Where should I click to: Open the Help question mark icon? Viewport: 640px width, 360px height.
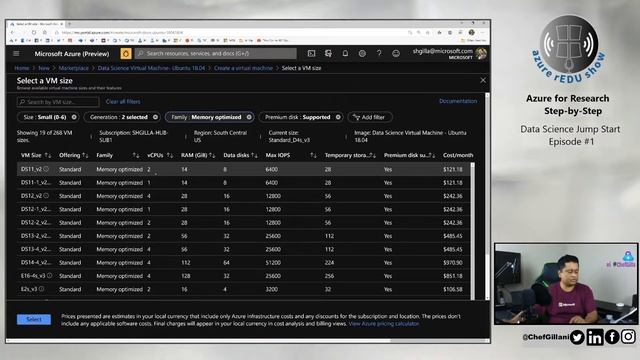379,53
